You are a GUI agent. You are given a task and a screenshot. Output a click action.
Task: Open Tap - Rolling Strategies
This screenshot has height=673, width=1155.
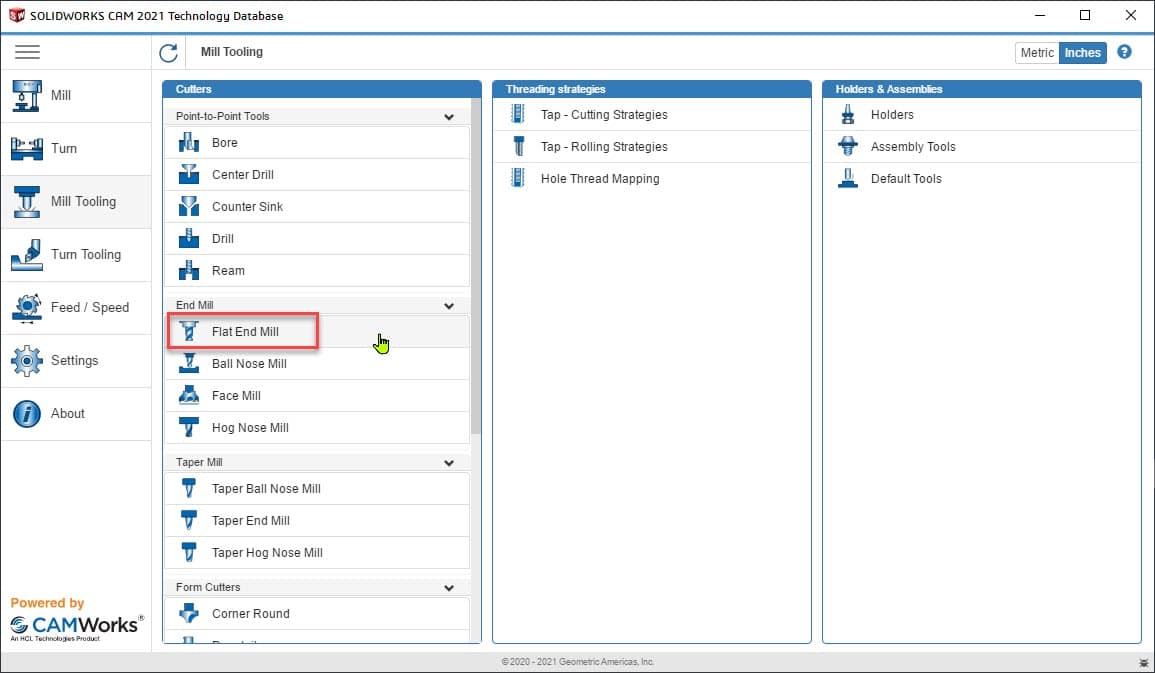click(651, 147)
